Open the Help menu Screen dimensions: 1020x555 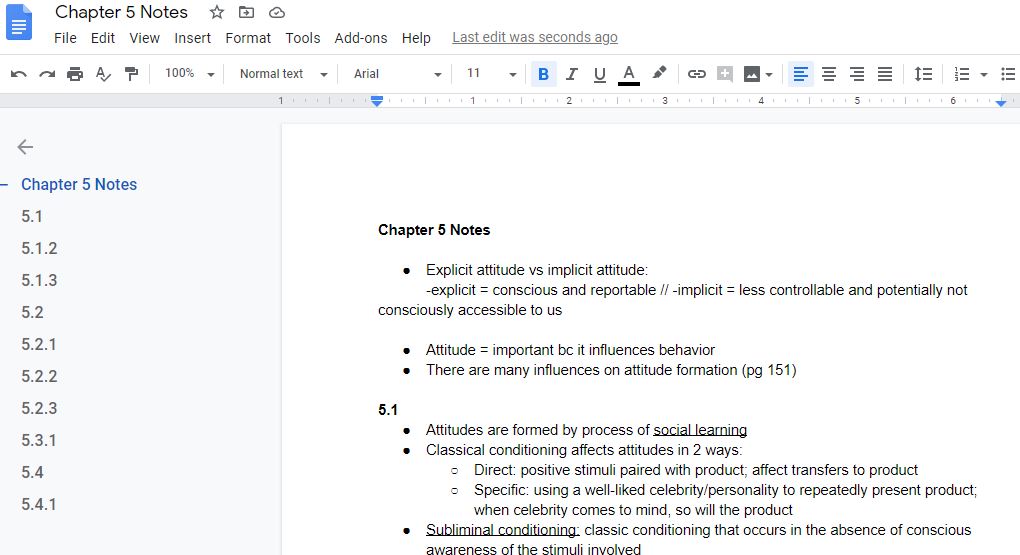(416, 38)
